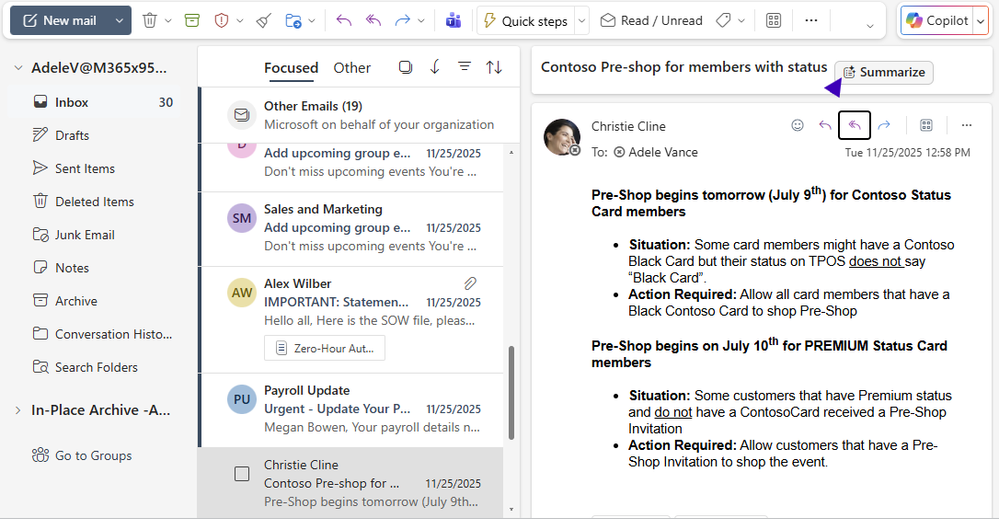
Task: Click Forward icon in message header
Action: coord(884,125)
